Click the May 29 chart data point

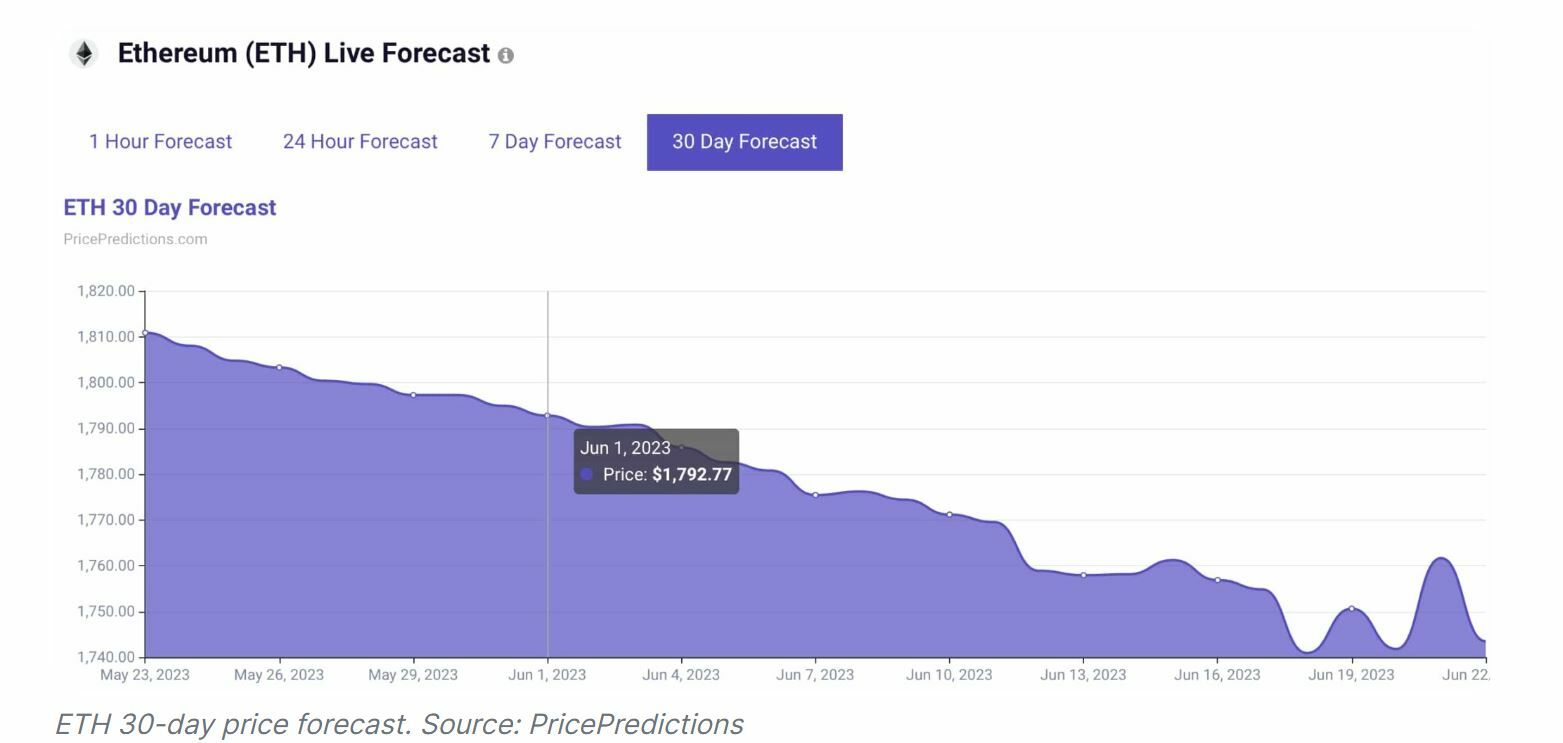pyautogui.click(x=413, y=395)
